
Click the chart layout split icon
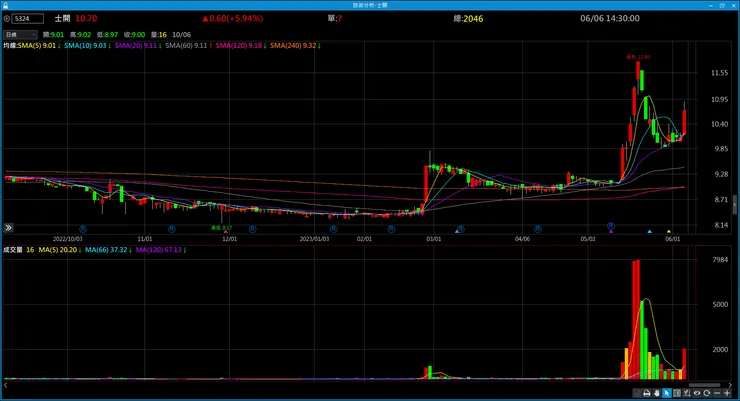pos(677,393)
